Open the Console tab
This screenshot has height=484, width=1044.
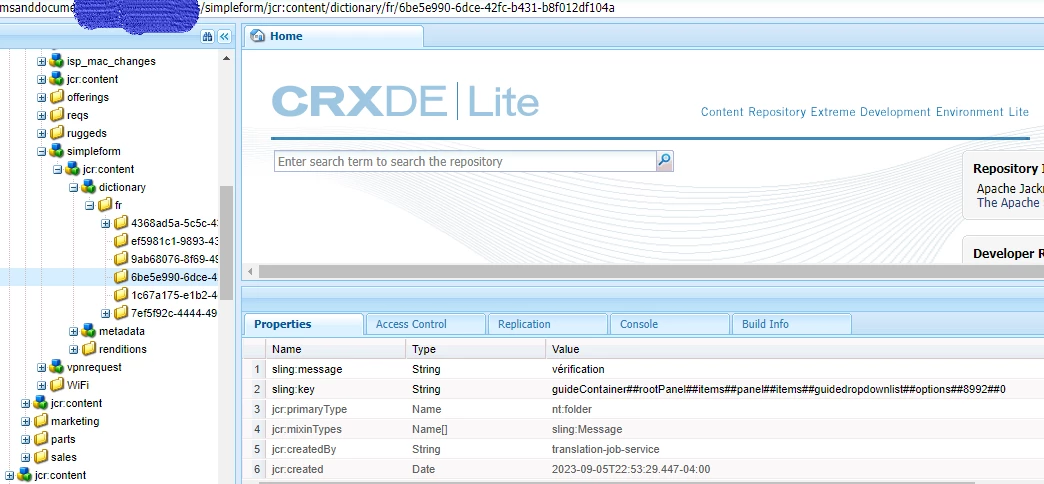coord(670,324)
